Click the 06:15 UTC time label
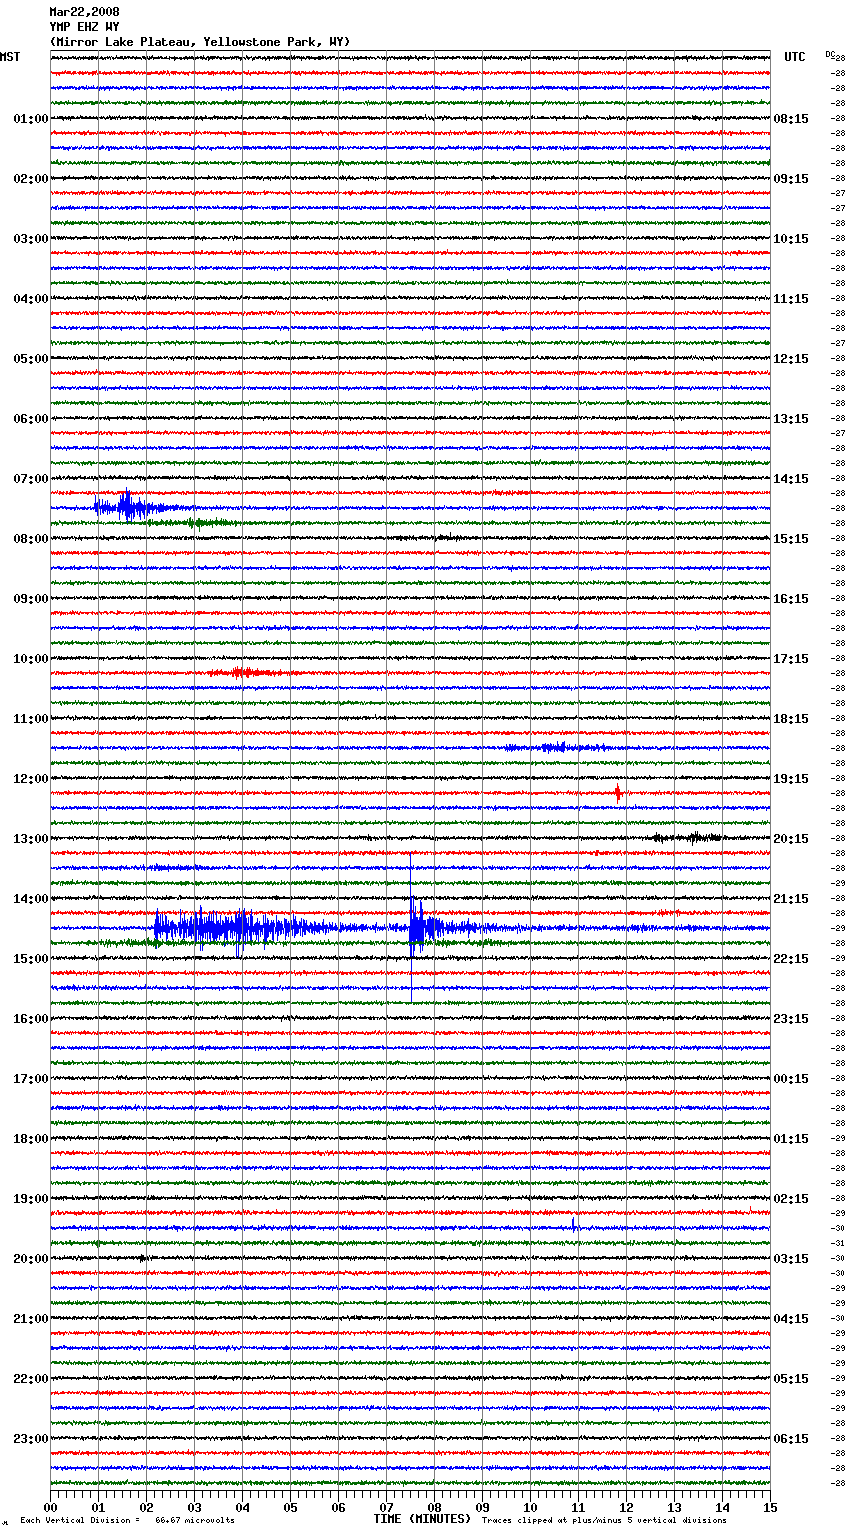Screen dimensions: 850x1534 [791, 1439]
